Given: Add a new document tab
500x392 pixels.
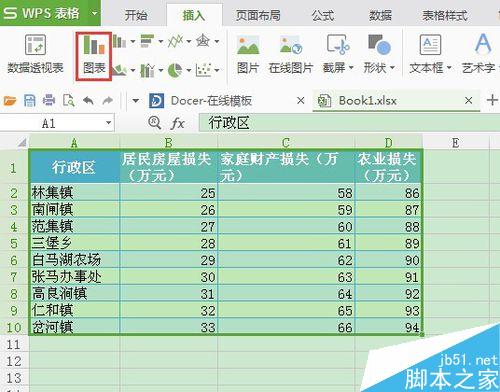Looking at the screenshot, I should (492, 100).
